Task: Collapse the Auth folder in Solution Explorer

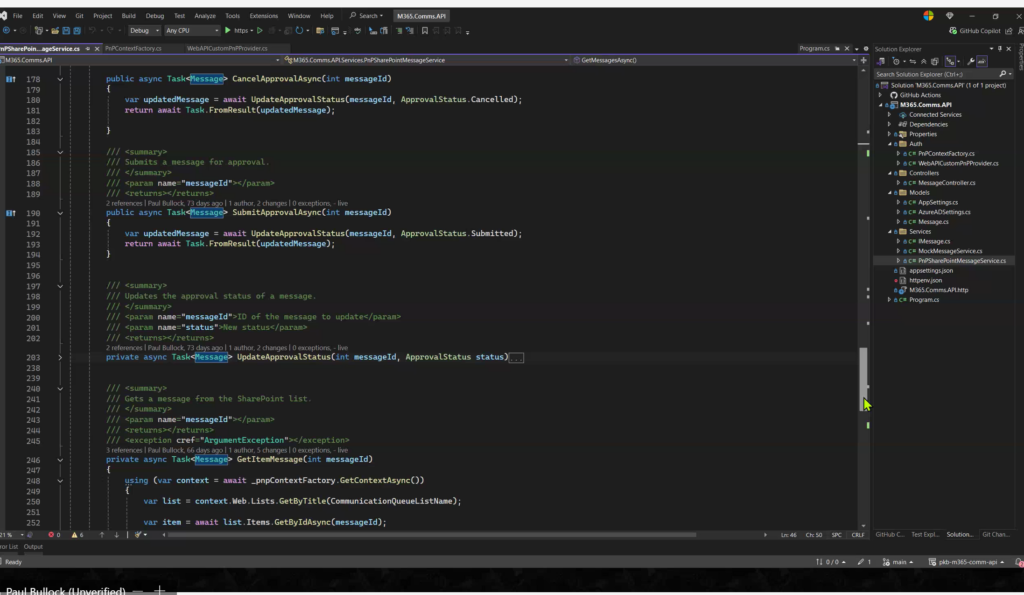Action: (889, 144)
